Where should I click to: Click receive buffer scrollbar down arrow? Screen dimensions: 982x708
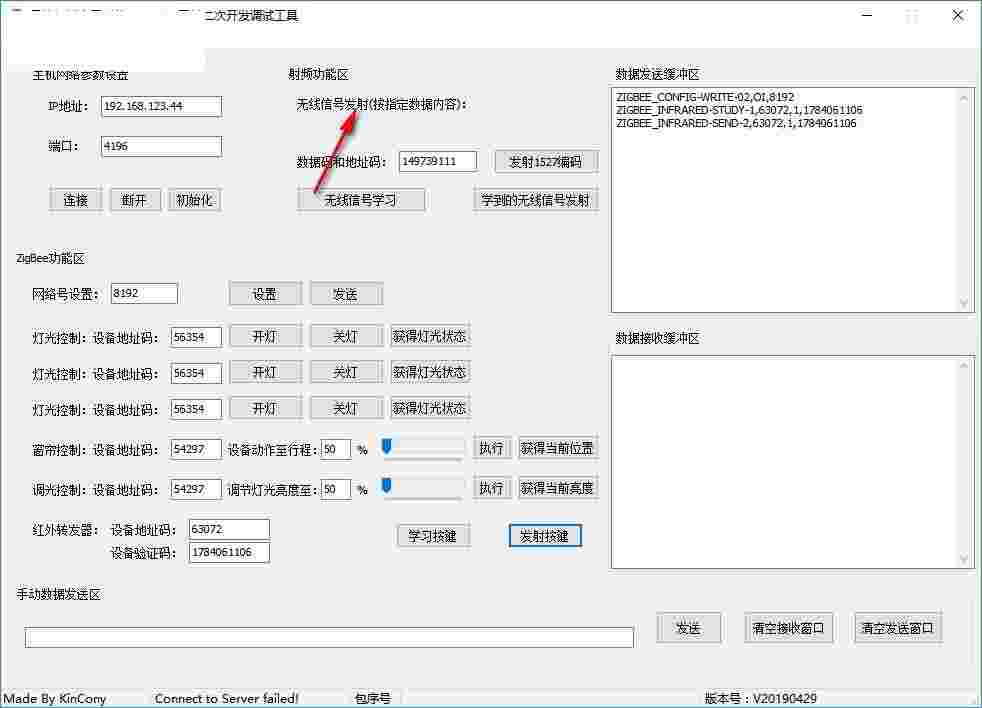[964, 559]
